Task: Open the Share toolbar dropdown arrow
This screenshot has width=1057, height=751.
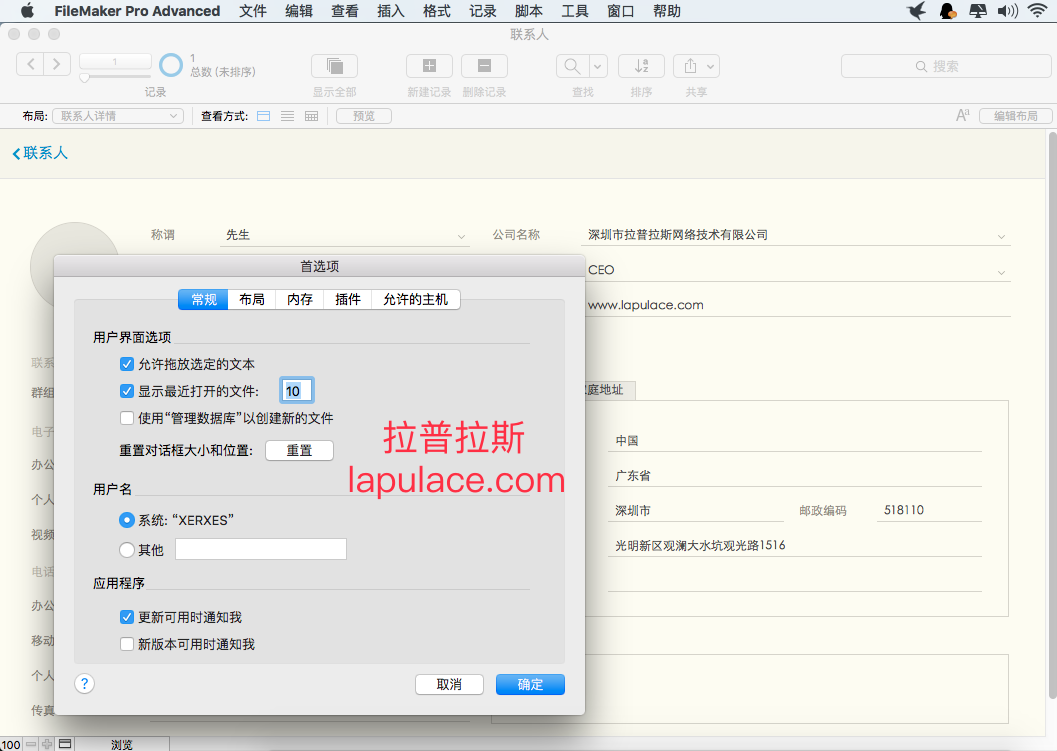Action: coord(711,66)
